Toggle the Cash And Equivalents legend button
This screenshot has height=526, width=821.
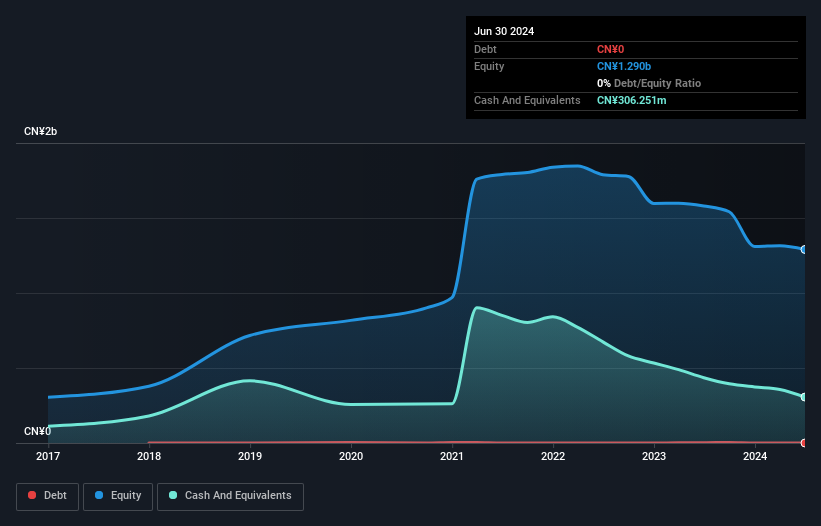[230, 496]
